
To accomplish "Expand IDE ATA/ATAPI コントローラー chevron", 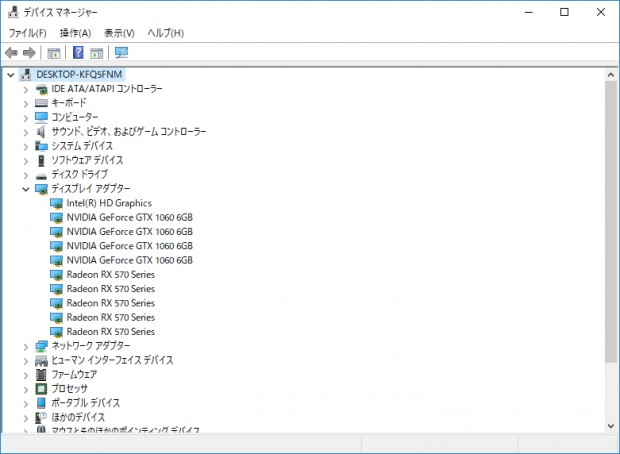I will pos(26,90).
